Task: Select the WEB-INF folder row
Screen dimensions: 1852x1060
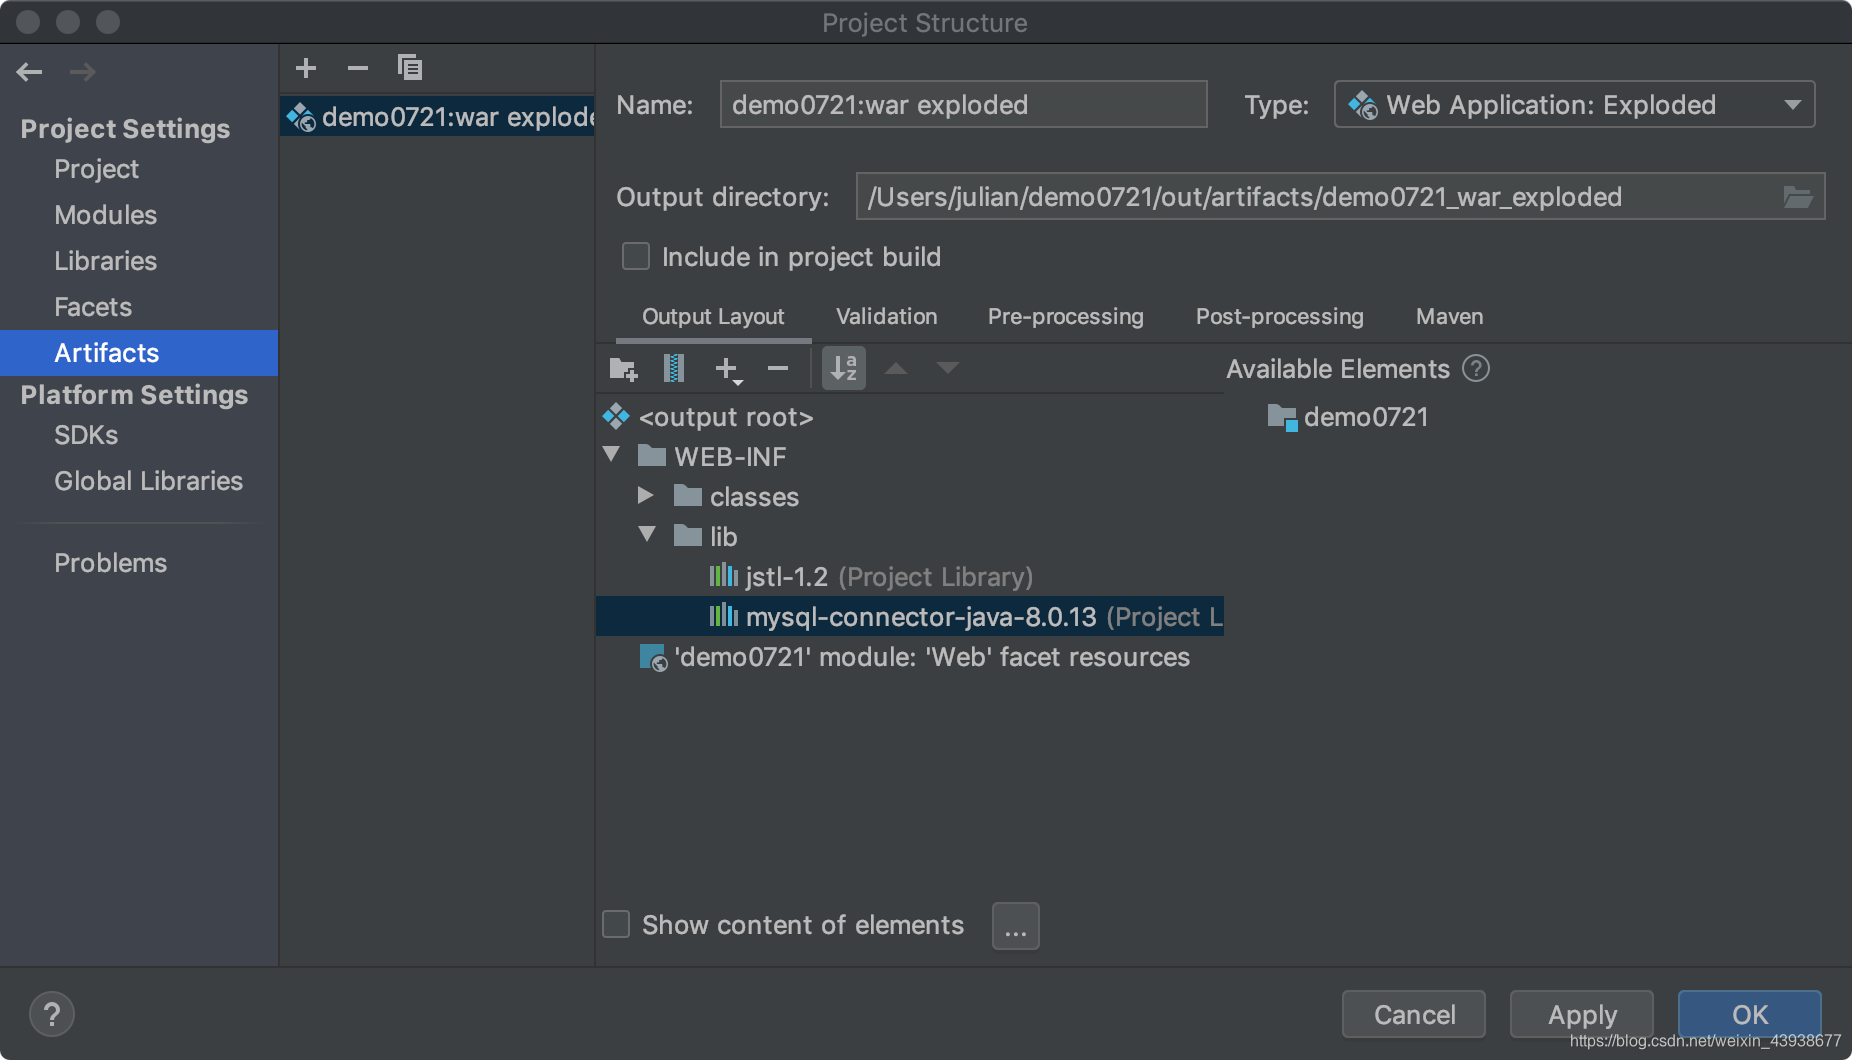Action: click(910, 456)
